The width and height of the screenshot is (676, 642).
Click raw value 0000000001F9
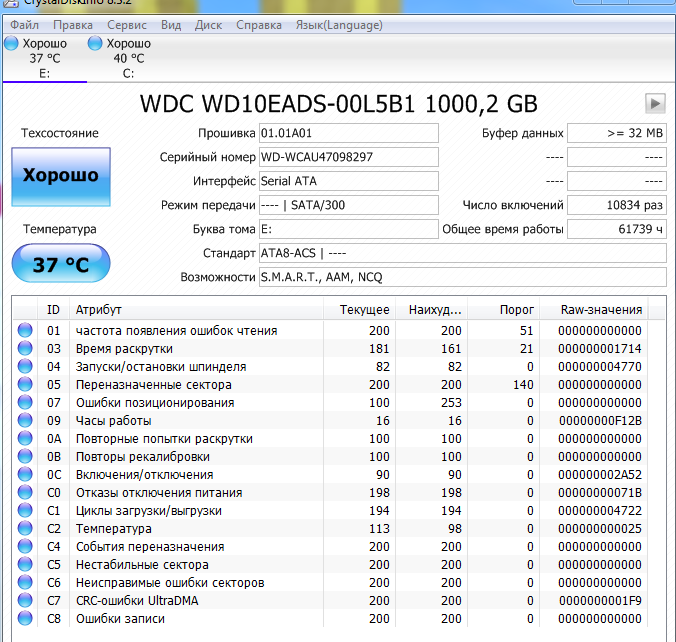pos(600,600)
